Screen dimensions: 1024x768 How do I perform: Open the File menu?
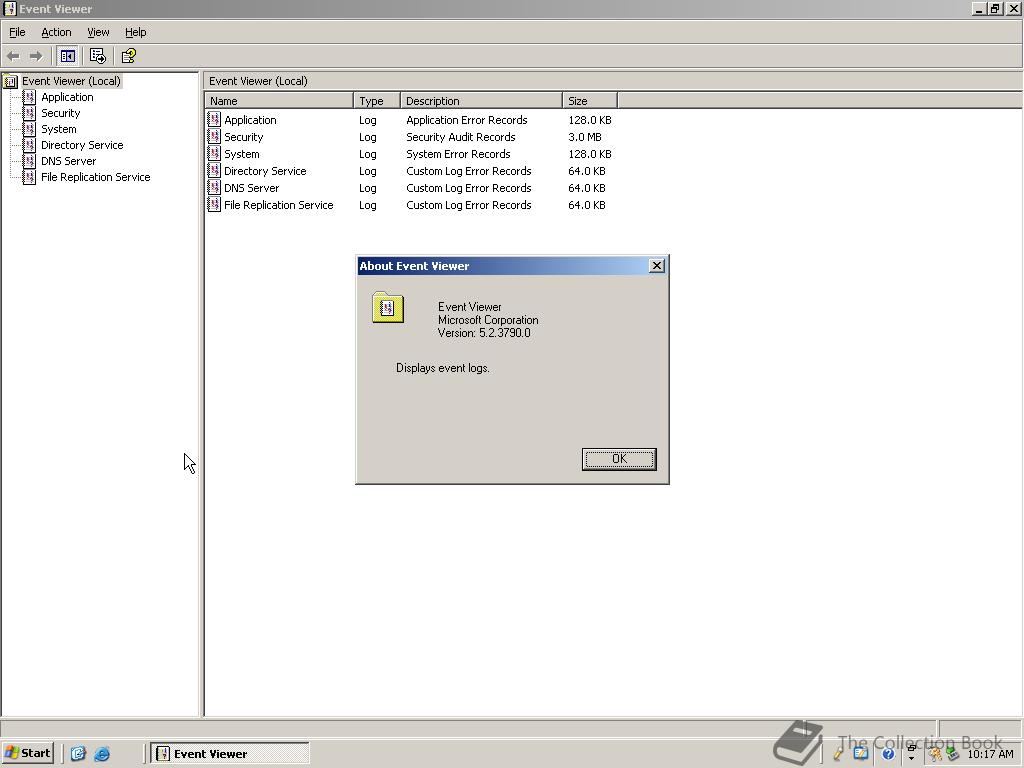(17, 32)
